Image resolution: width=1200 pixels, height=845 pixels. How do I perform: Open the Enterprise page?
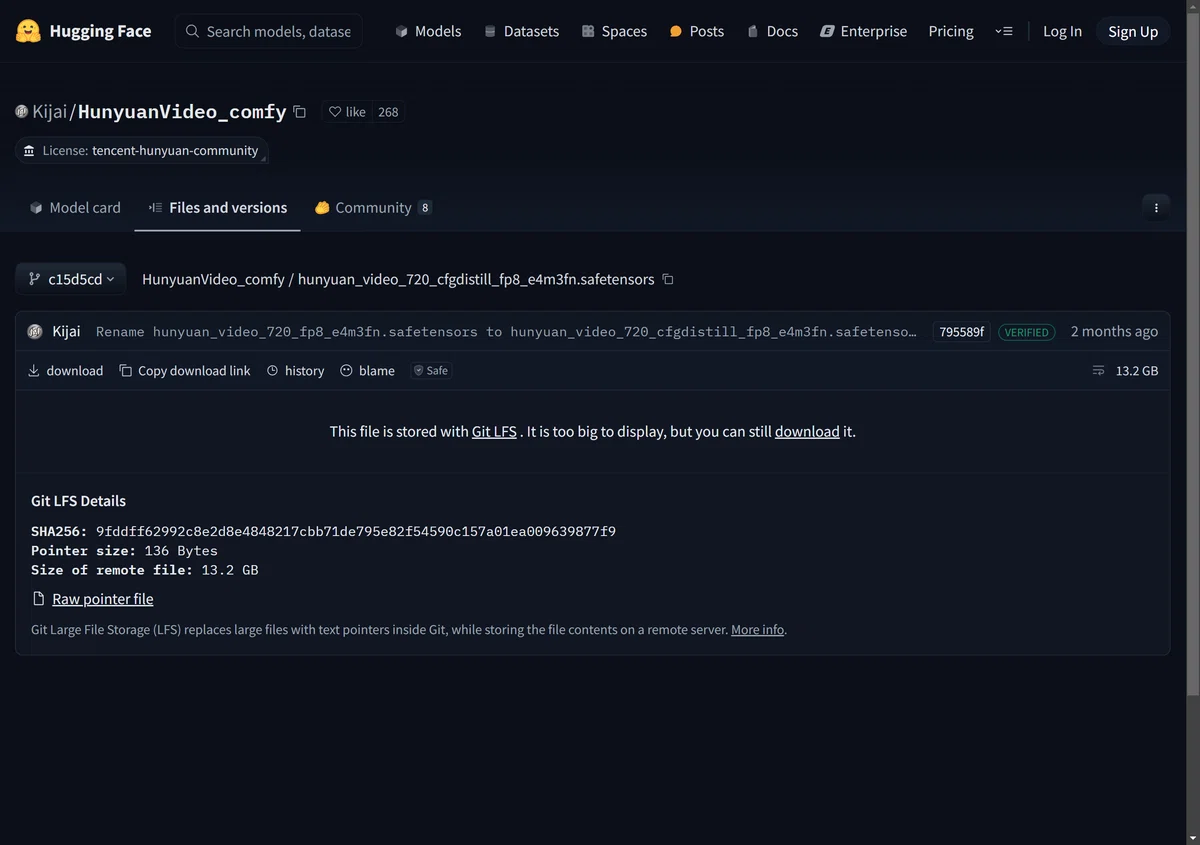point(863,31)
